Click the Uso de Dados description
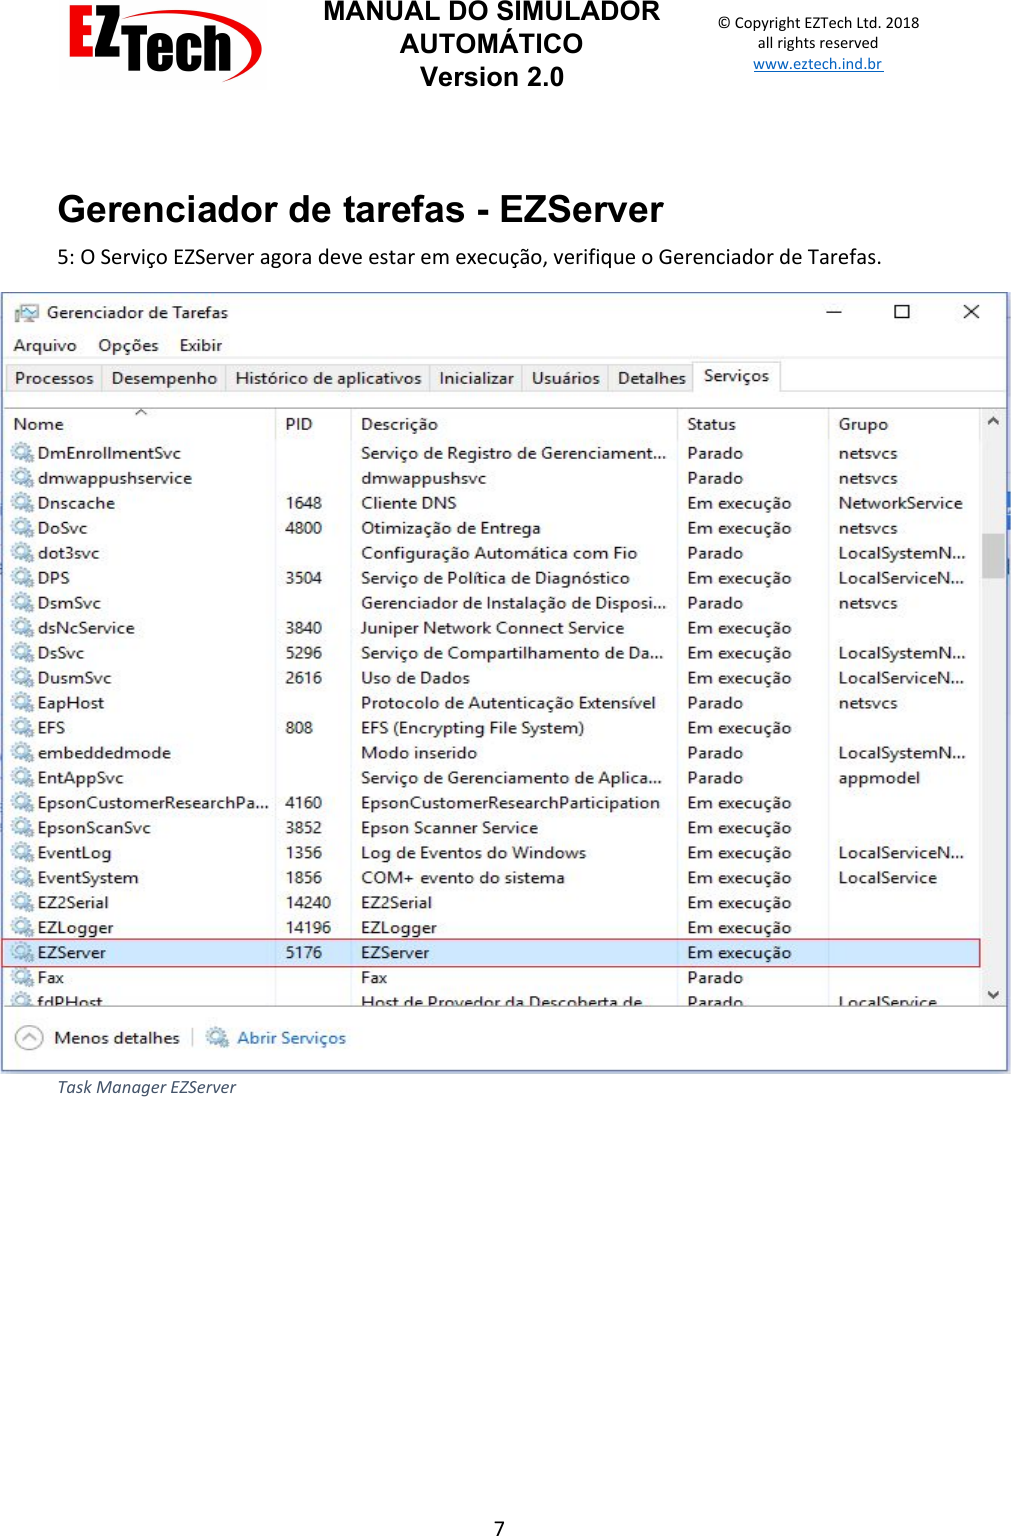Viewport: 1011px width, 1536px height. coord(415,678)
